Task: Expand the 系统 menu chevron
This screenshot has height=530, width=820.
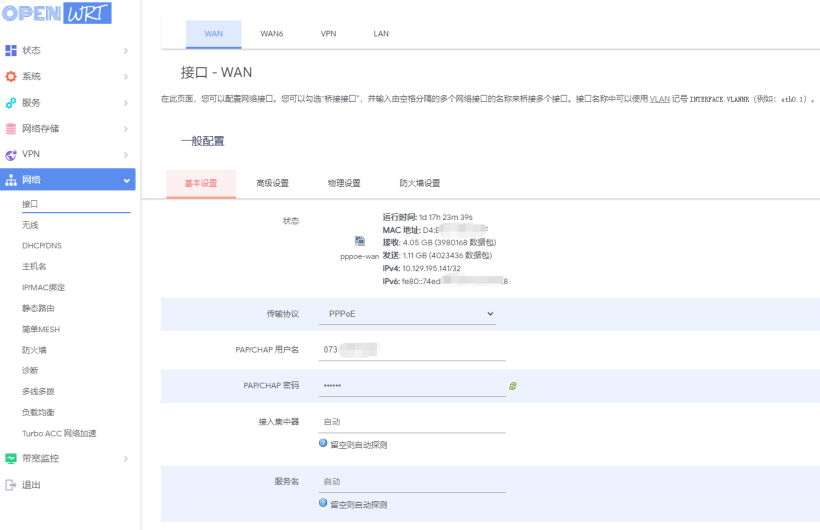Action: coord(126,77)
